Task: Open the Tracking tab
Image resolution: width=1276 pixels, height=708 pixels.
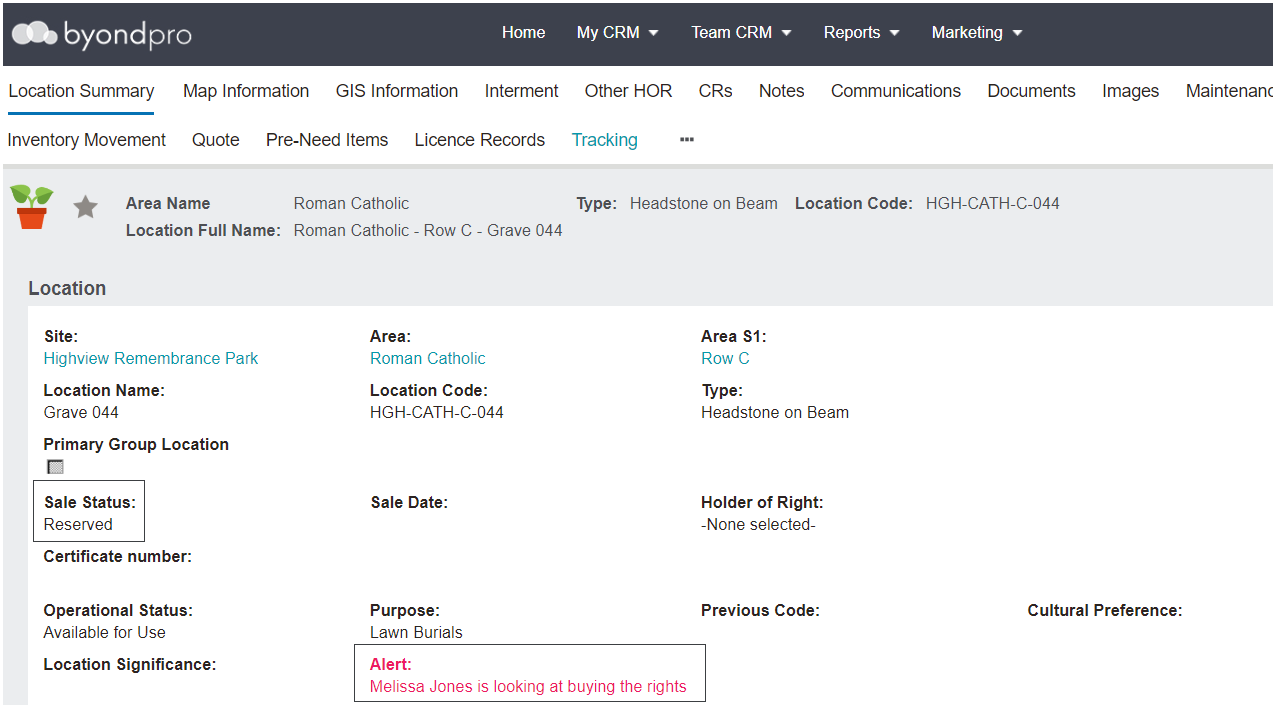Action: pos(605,140)
